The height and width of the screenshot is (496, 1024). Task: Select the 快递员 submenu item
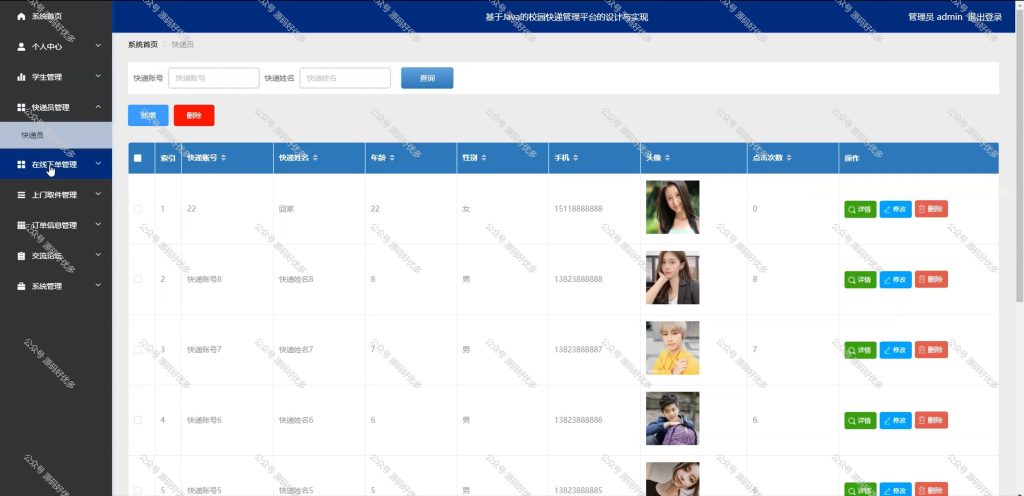56,135
